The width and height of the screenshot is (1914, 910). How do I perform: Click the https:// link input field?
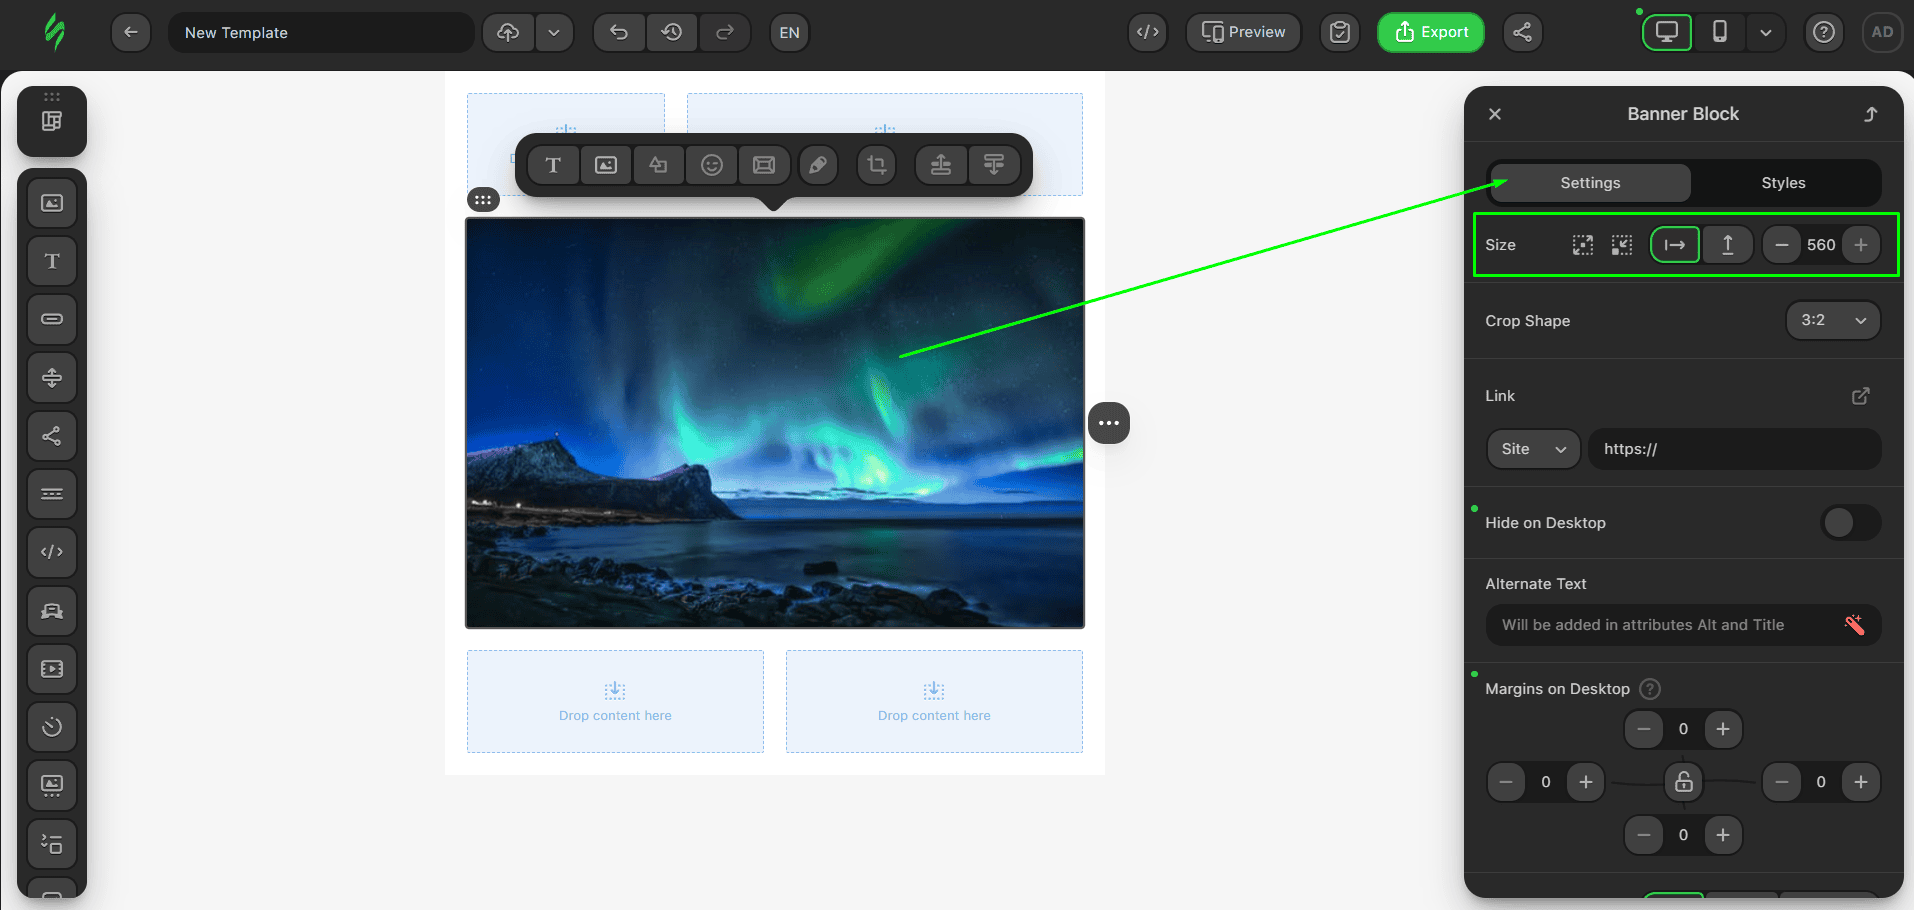(x=1734, y=449)
